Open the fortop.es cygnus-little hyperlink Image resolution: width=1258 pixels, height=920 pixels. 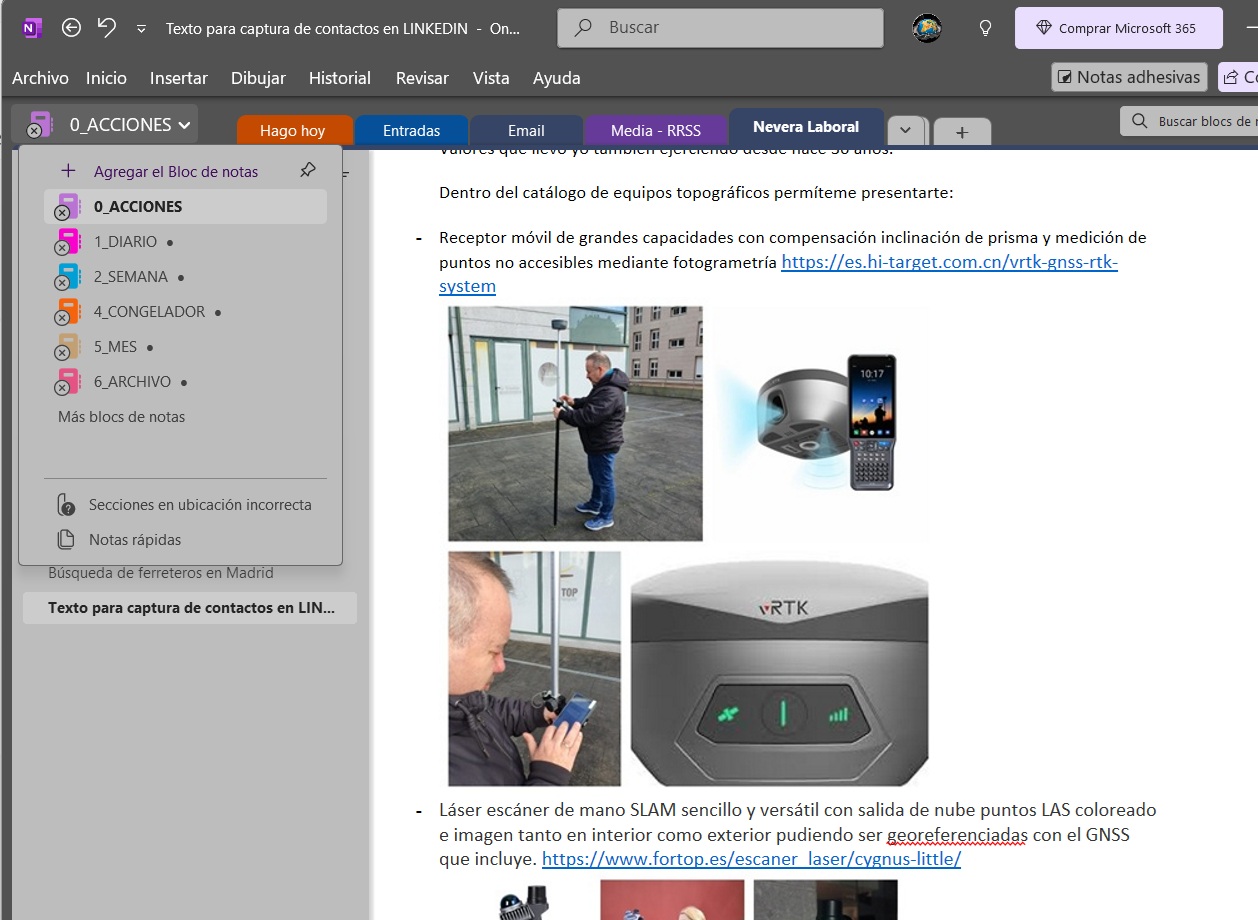(x=751, y=859)
